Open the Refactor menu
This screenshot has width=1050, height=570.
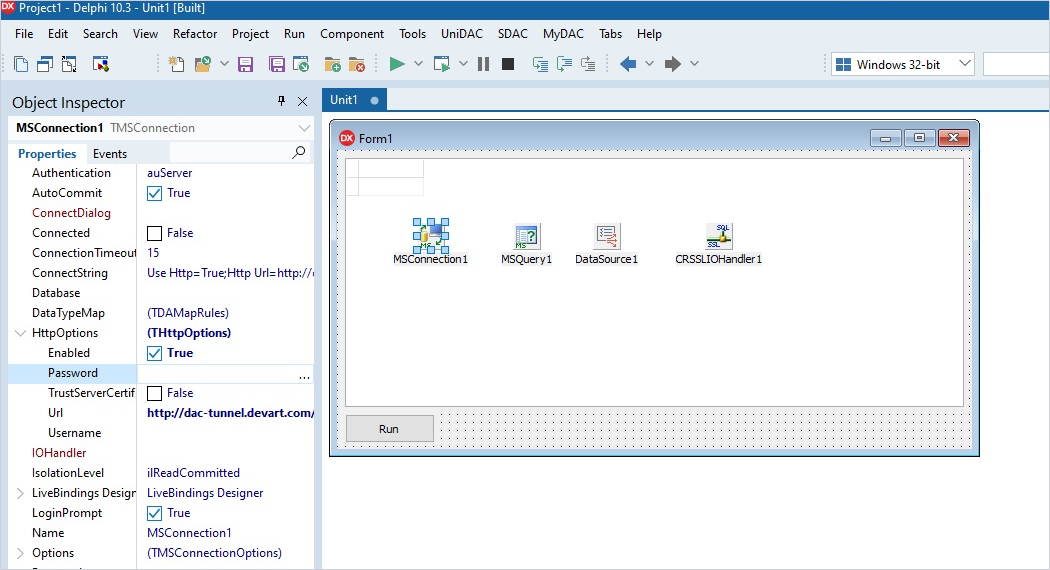click(x=195, y=33)
